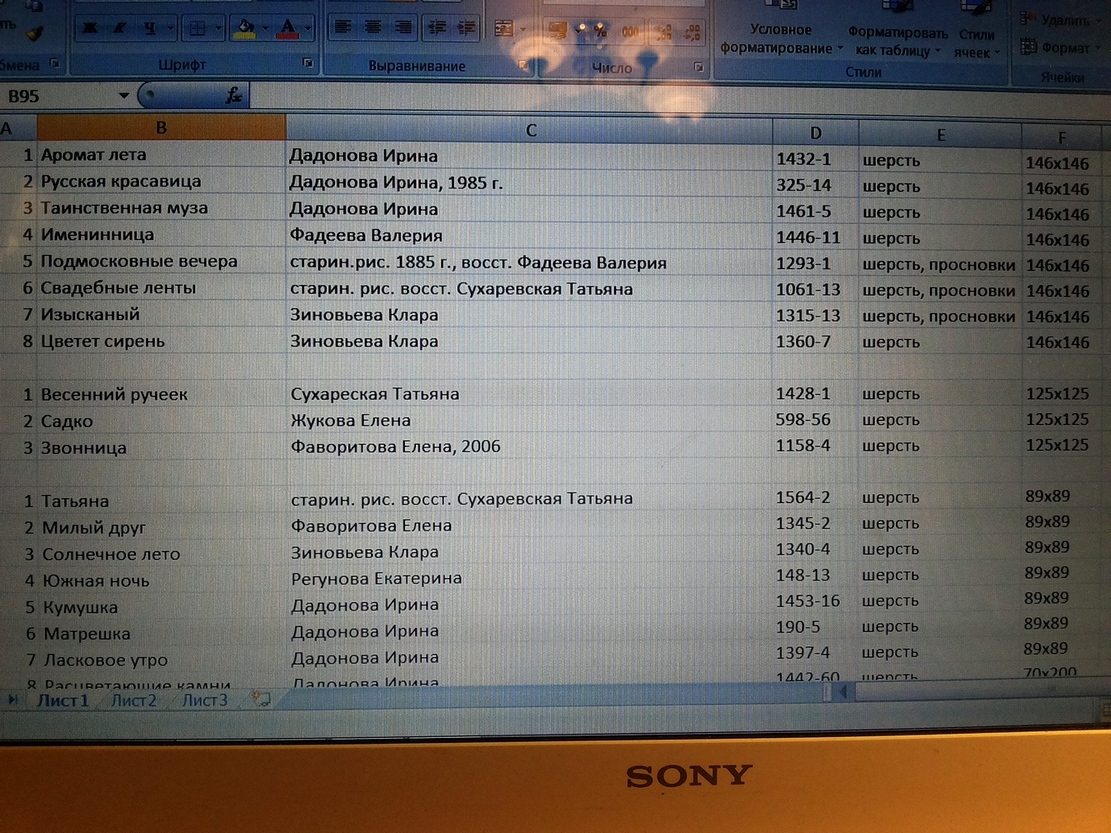Align text to the left
This screenshot has height=833, width=1111.
(343, 28)
